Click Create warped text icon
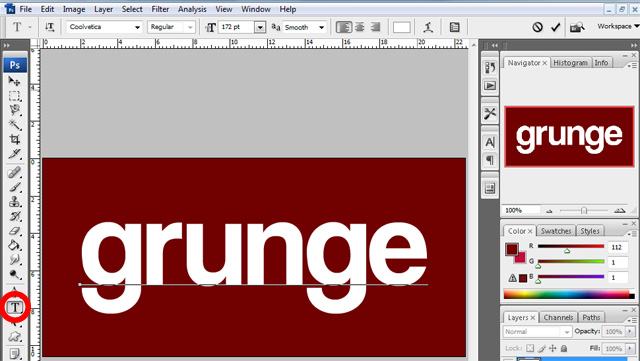The width and height of the screenshot is (640, 361). 428,27
